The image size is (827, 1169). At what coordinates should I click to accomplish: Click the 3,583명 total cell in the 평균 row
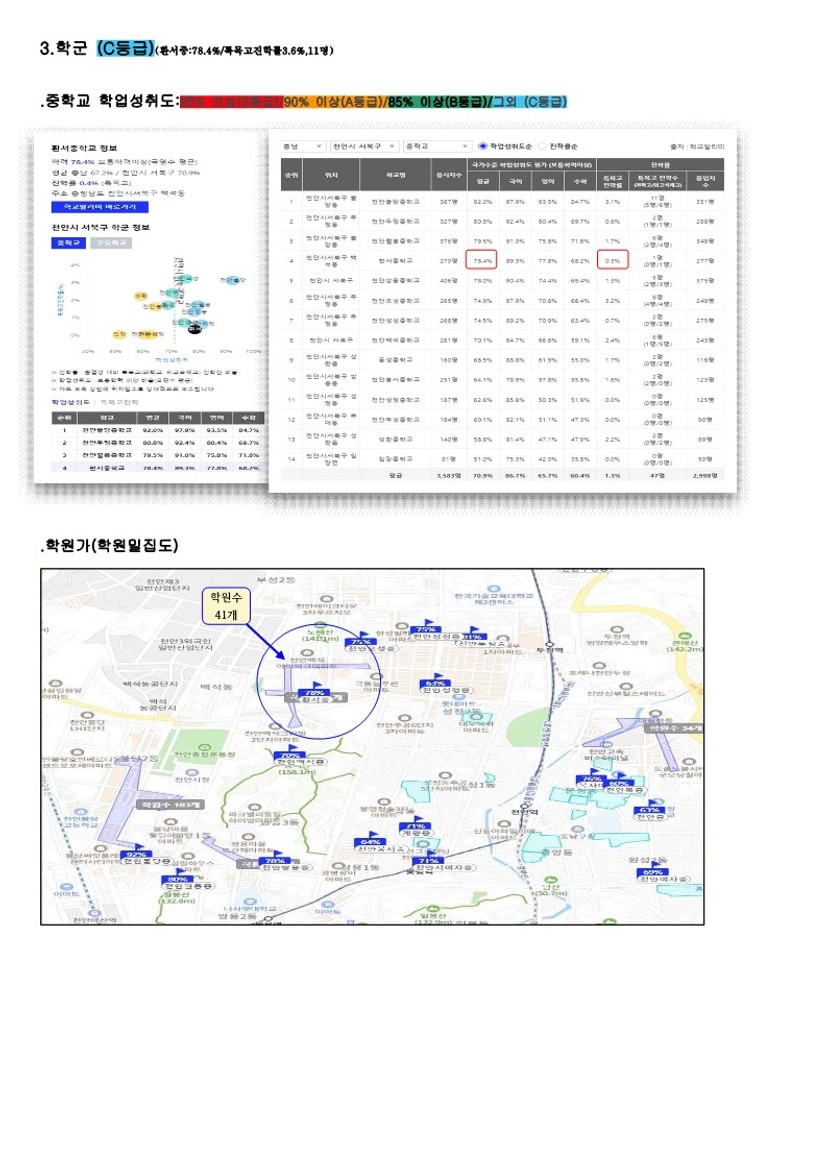(x=449, y=475)
